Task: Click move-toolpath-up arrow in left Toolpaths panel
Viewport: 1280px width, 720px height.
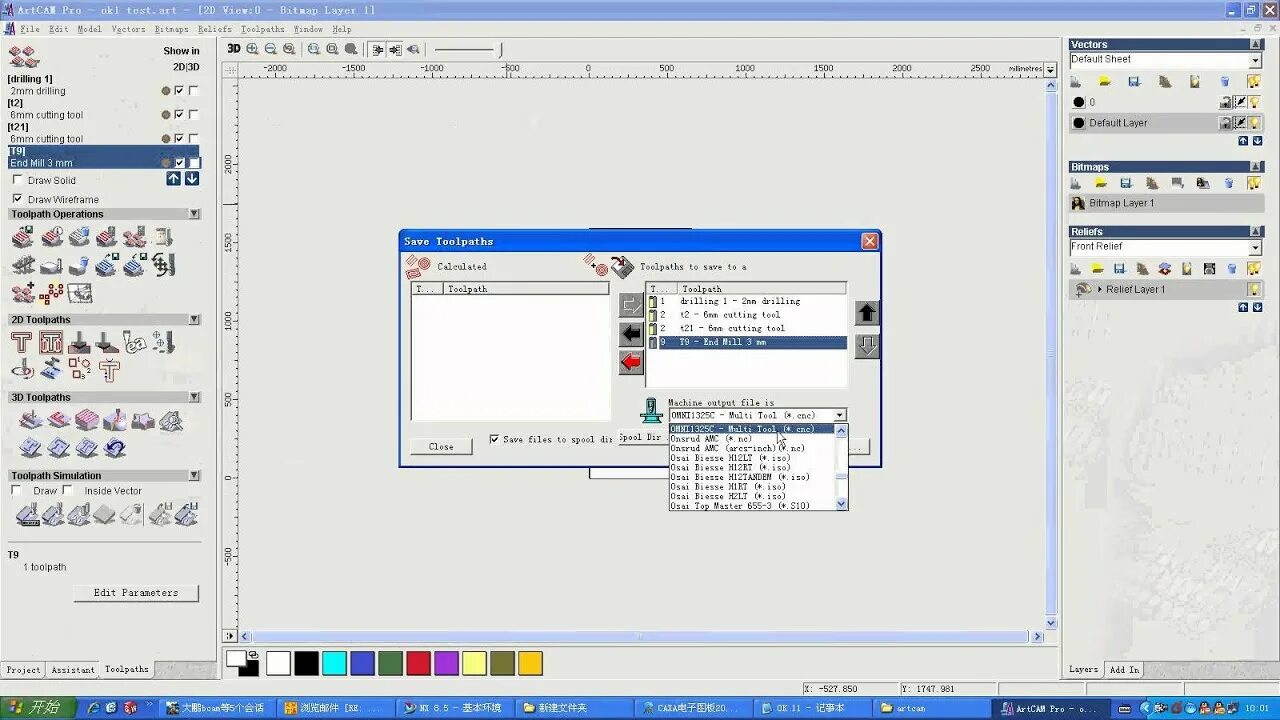Action: [x=174, y=178]
